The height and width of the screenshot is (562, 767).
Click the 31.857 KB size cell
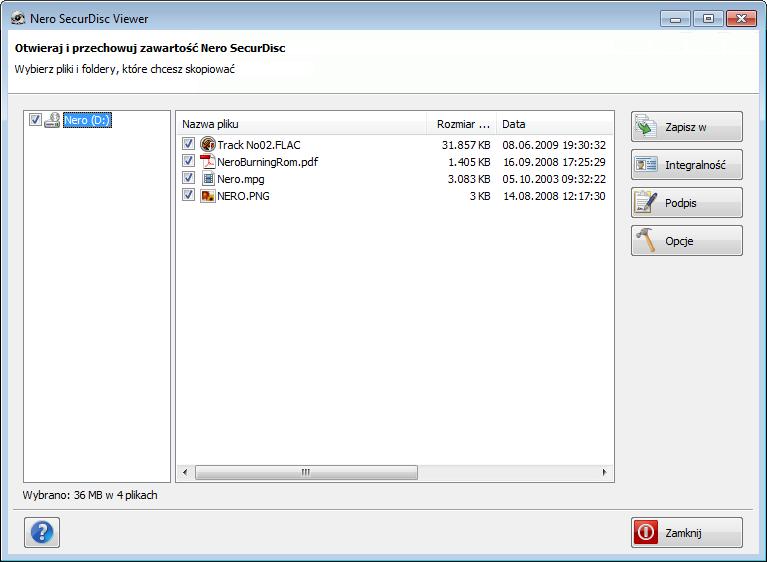pos(466,145)
